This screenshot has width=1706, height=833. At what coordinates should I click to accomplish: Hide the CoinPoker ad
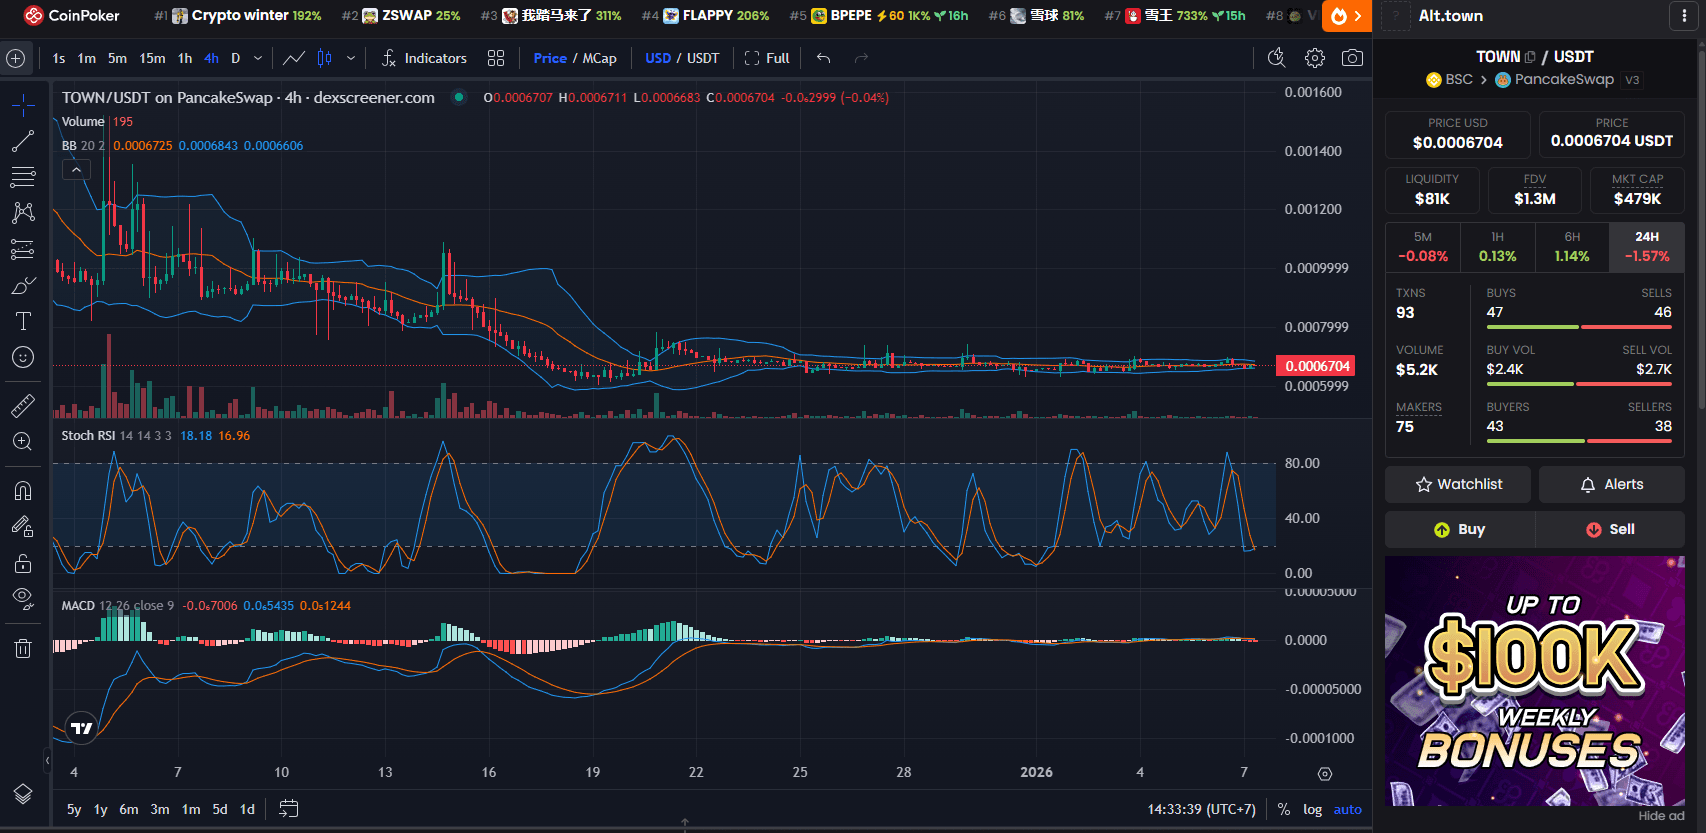[1661, 816]
